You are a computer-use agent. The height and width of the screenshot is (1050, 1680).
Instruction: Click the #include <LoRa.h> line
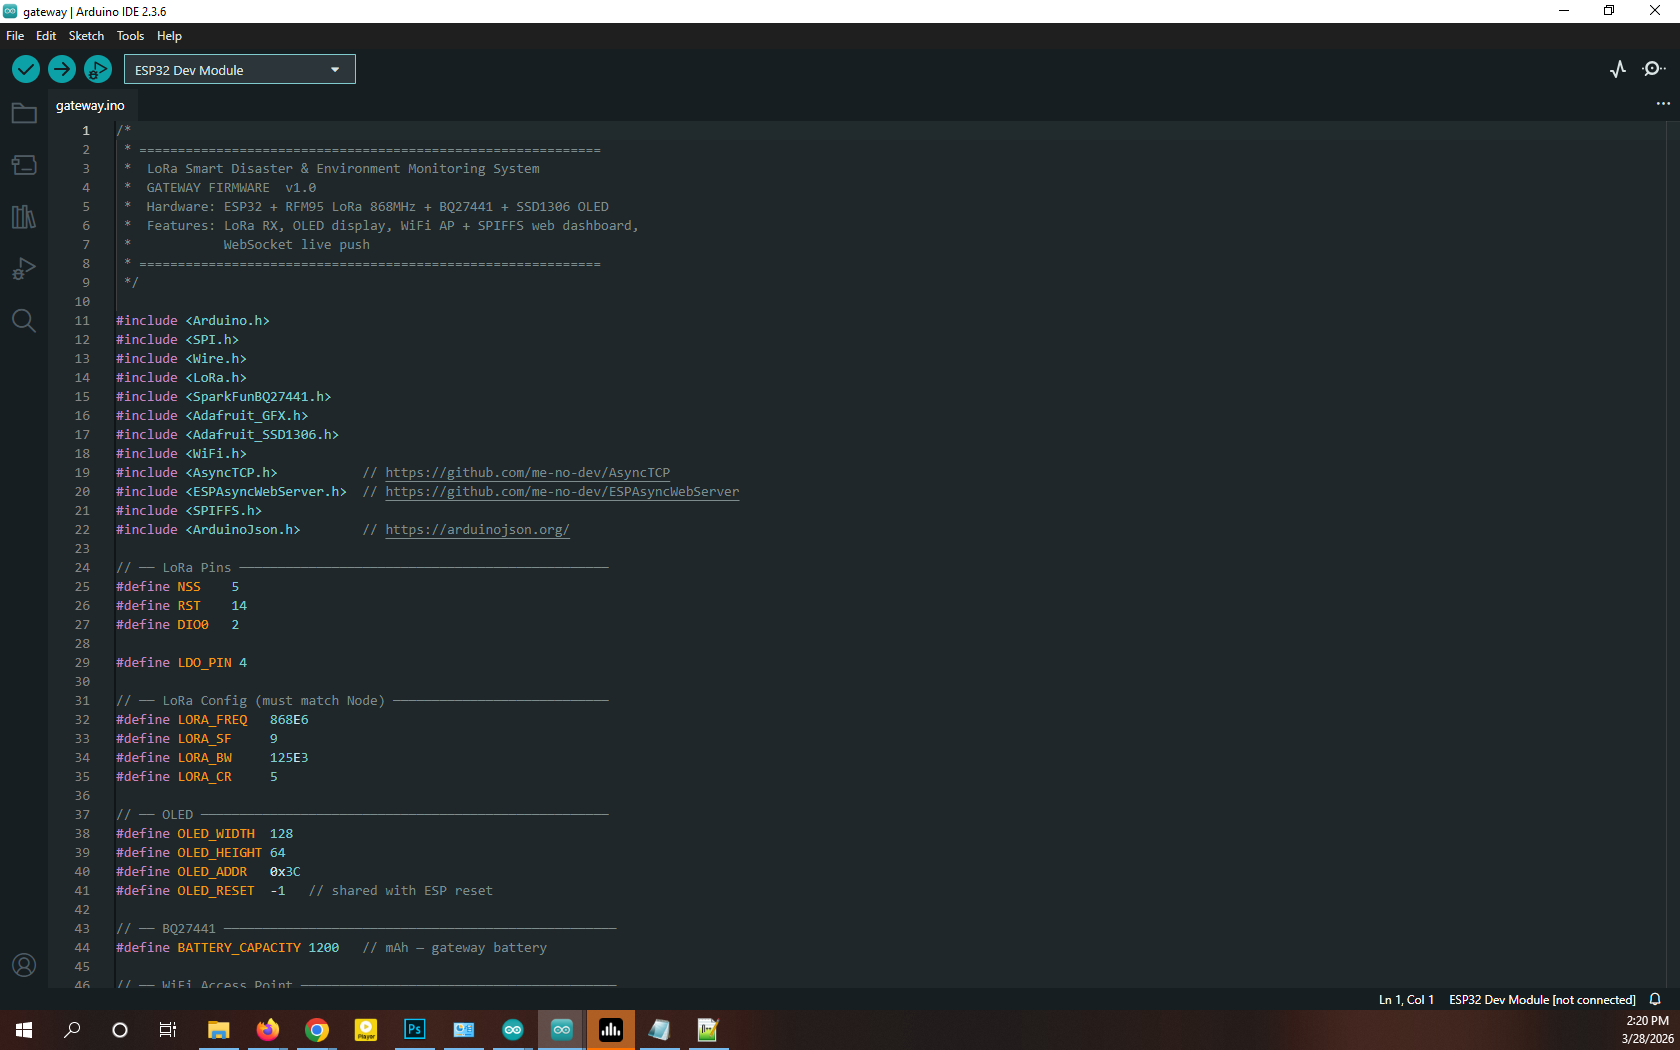click(x=181, y=378)
